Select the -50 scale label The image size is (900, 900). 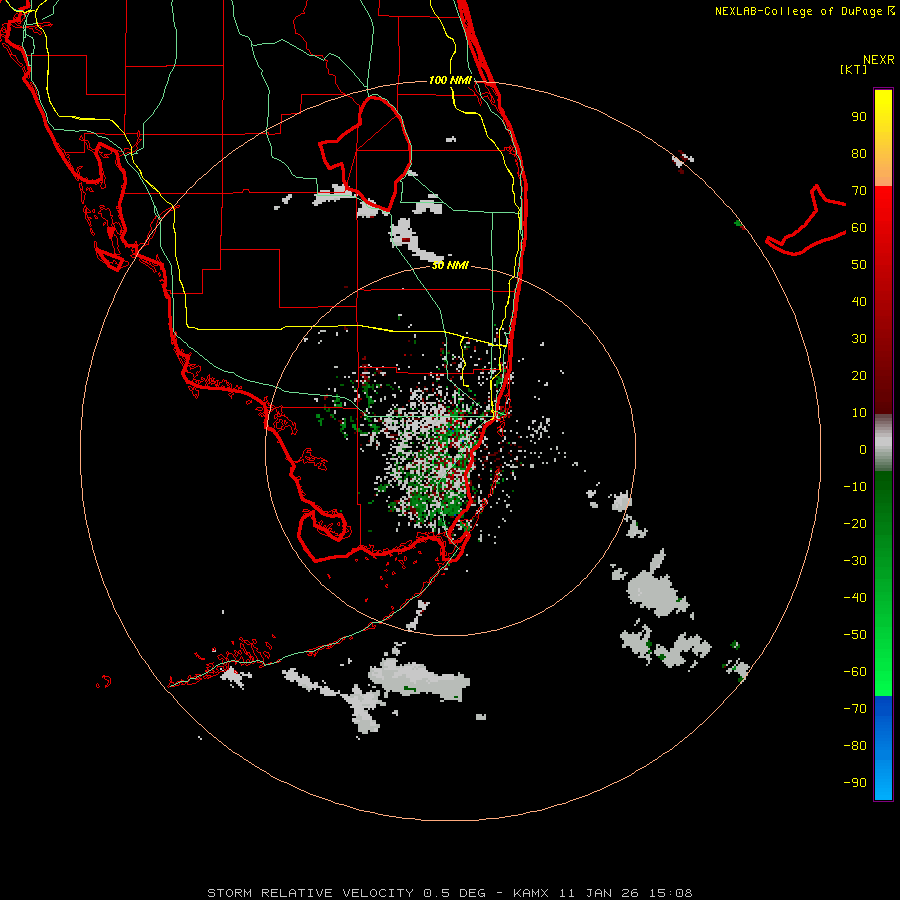tap(855, 635)
